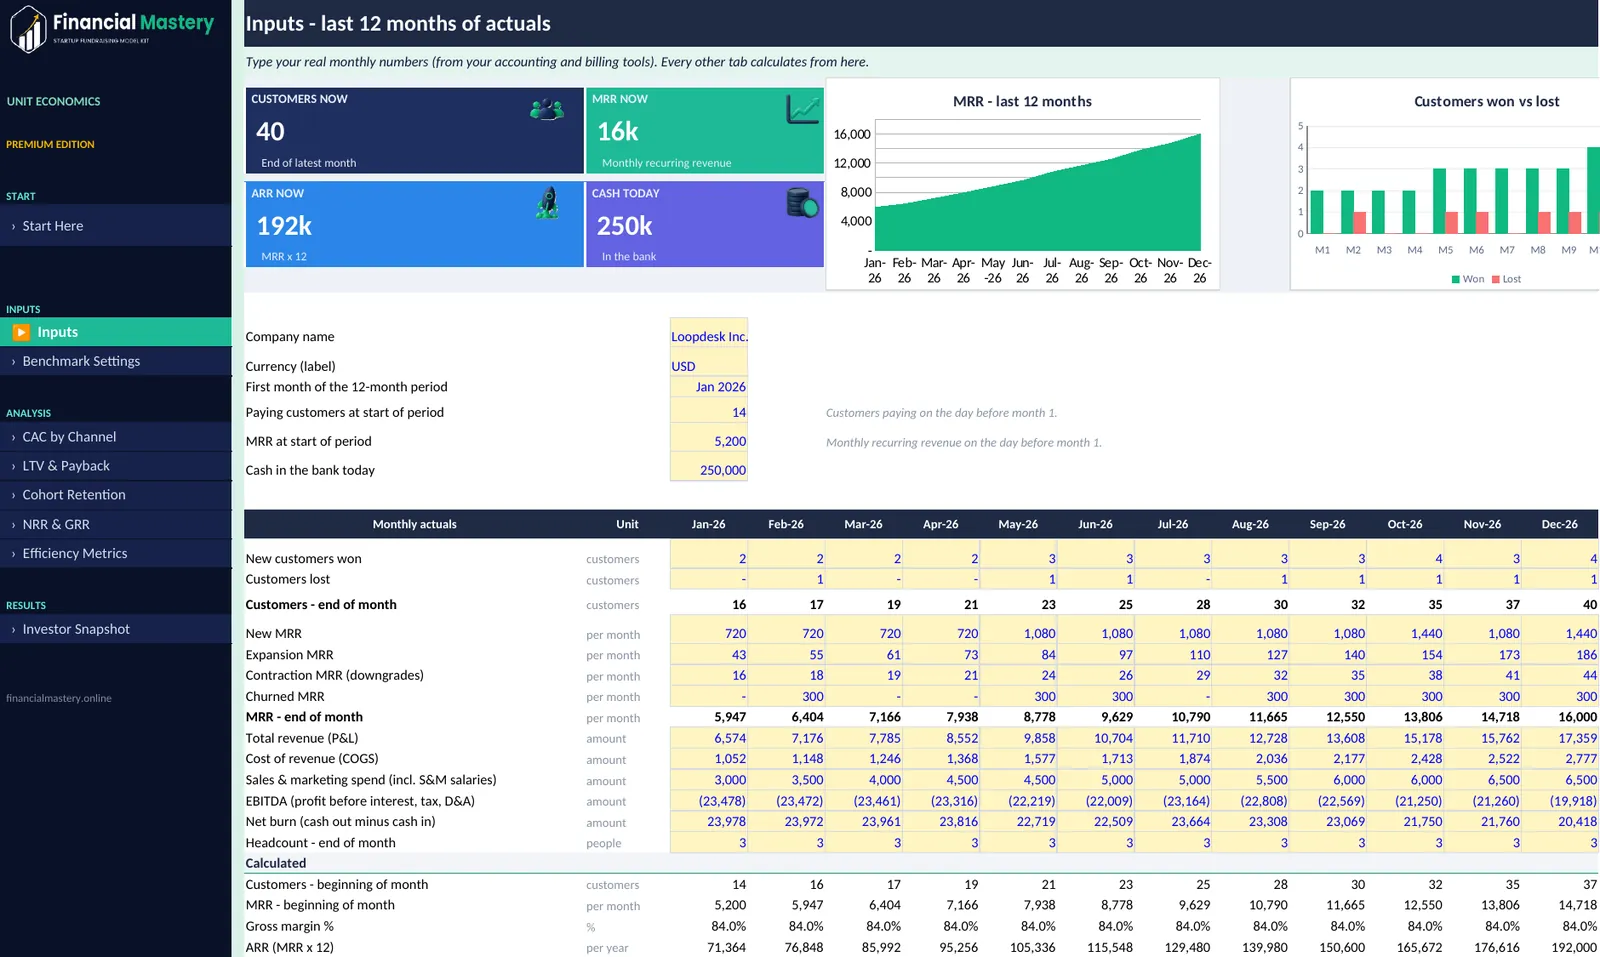Click the rocket icon in ARR Now card
This screenshot has height=957, width=1600.
coord(547,203)
